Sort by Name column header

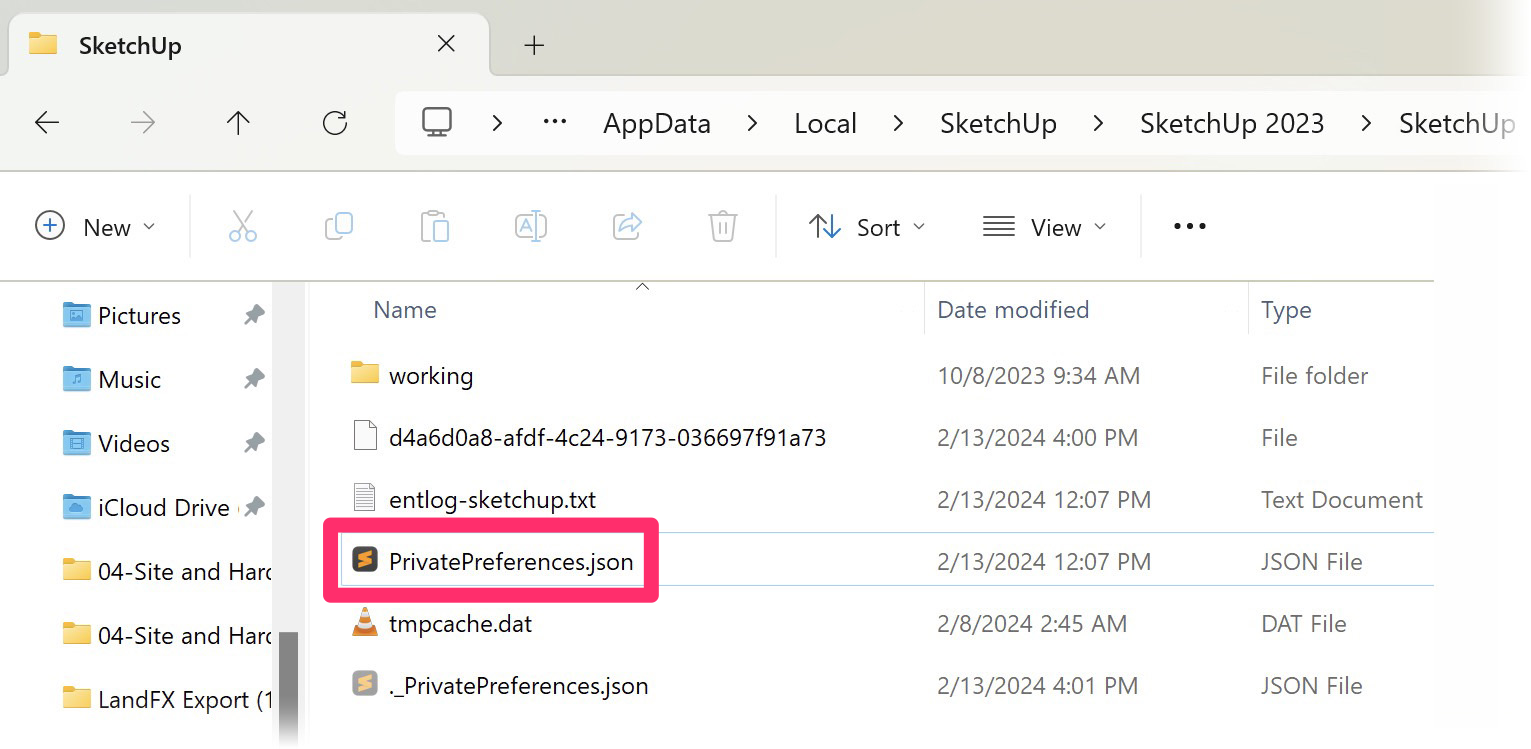tap(405, 310)
